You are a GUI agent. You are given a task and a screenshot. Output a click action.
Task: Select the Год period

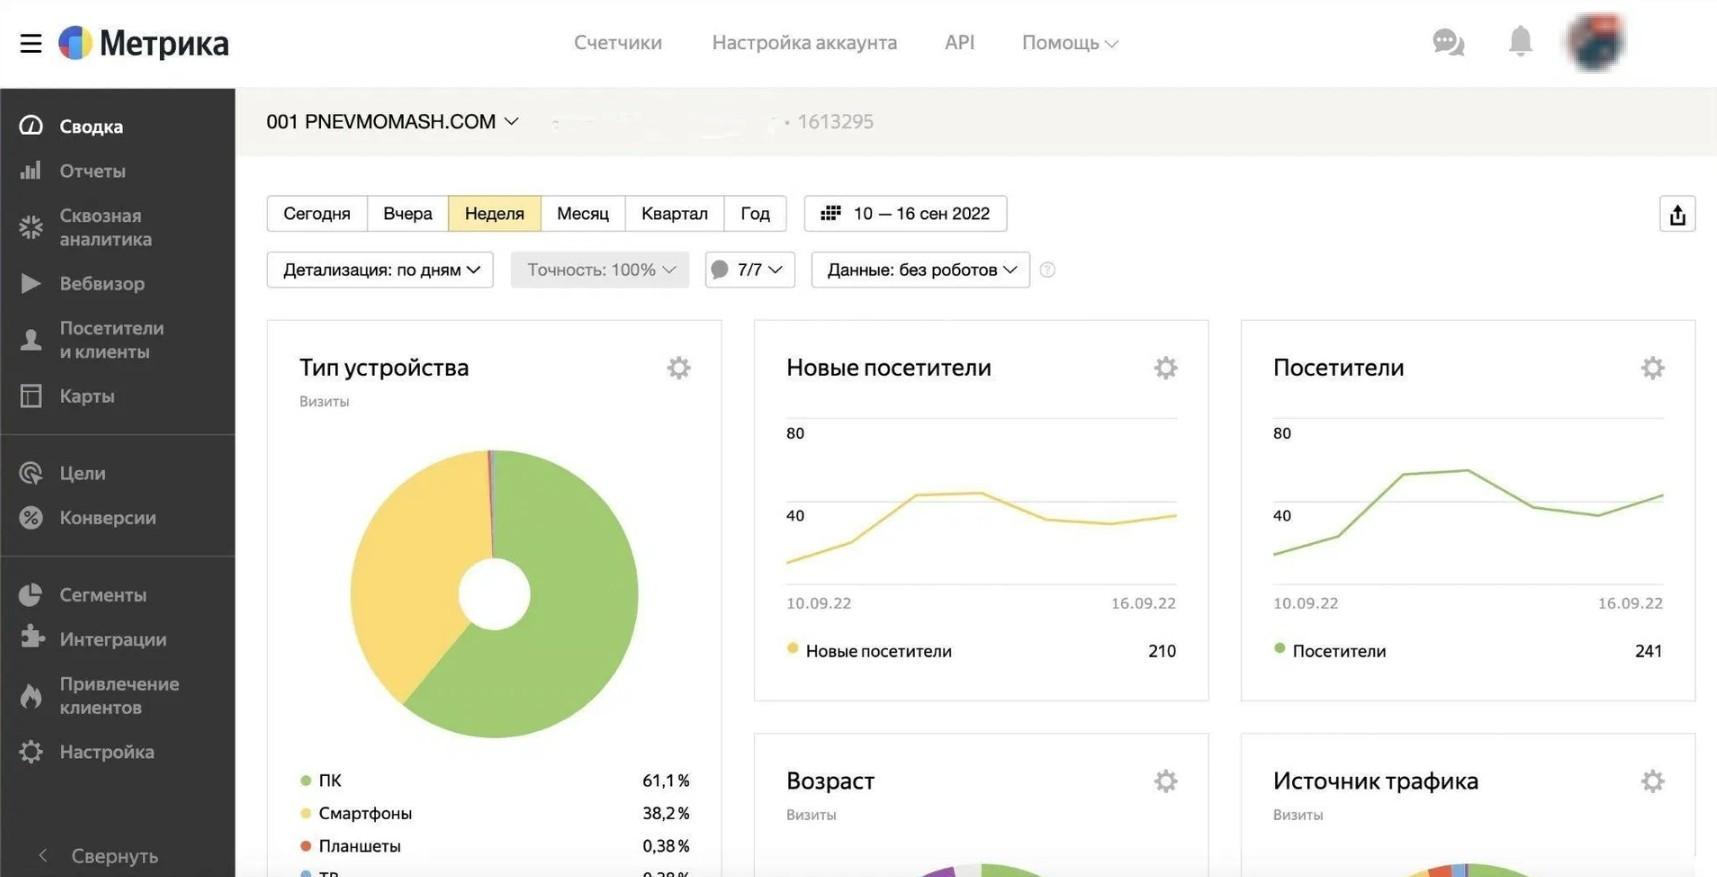tap(755, 214)
